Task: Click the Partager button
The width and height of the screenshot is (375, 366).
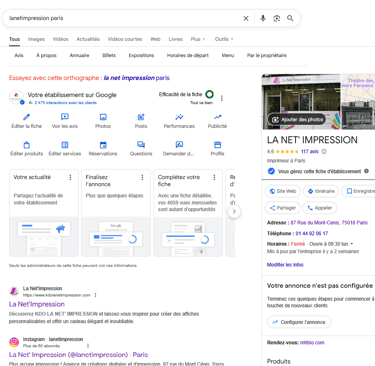Action: tap(283, 208)
